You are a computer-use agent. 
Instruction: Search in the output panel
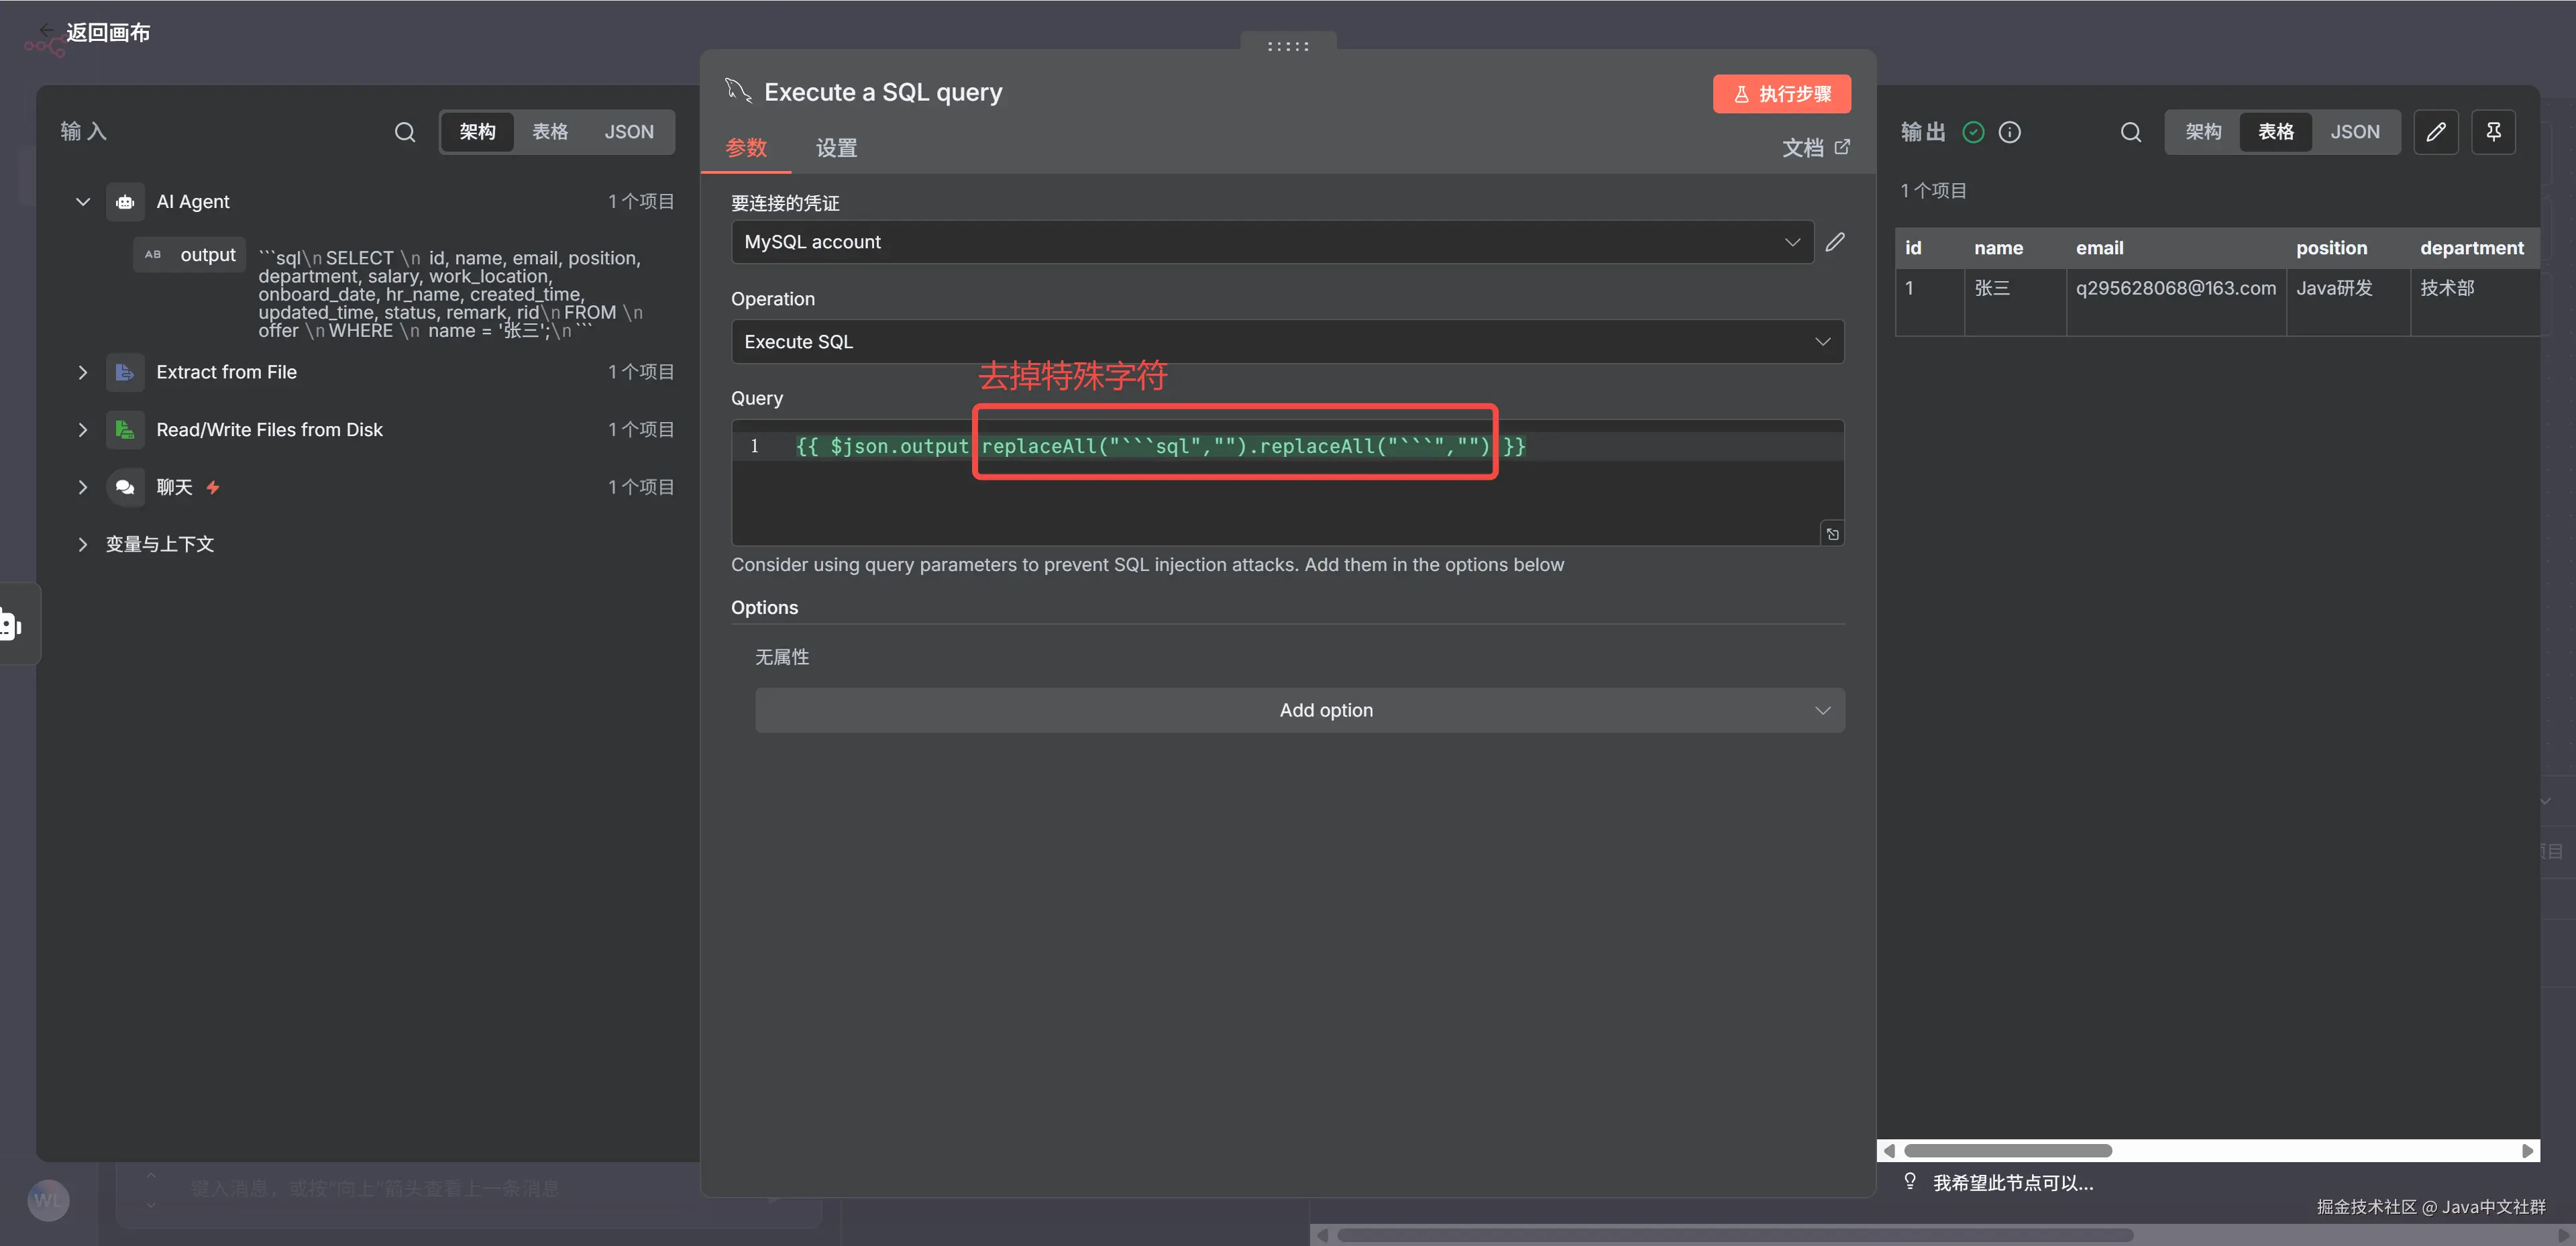pyautogui.click(x=2130, y=132)
